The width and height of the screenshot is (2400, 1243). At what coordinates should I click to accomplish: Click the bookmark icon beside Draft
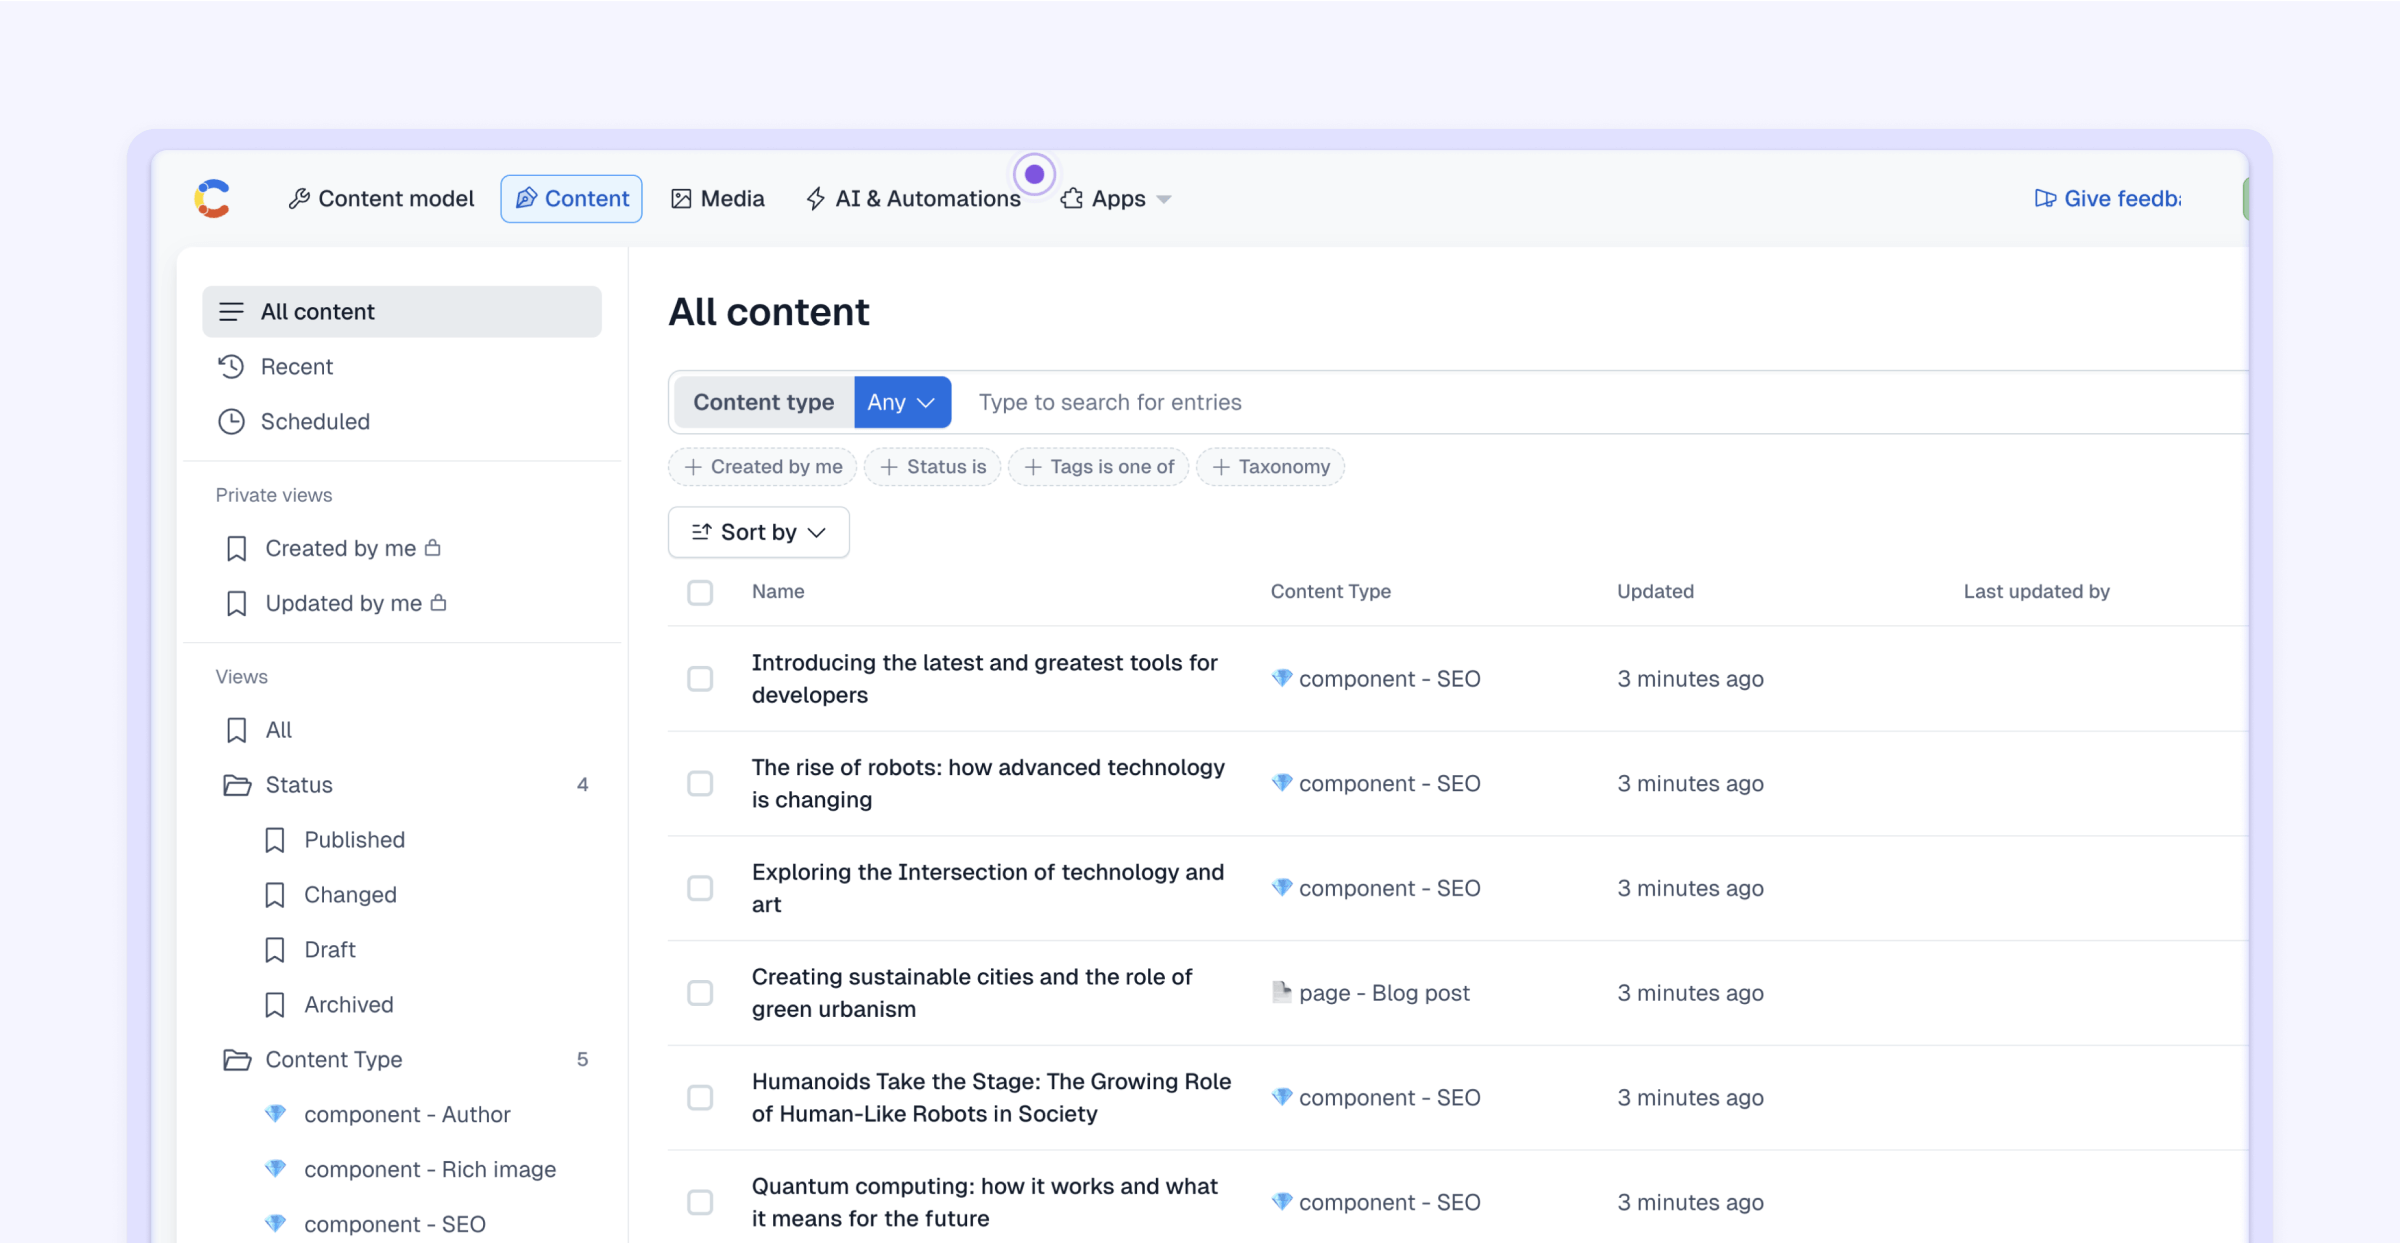point(275,950)
